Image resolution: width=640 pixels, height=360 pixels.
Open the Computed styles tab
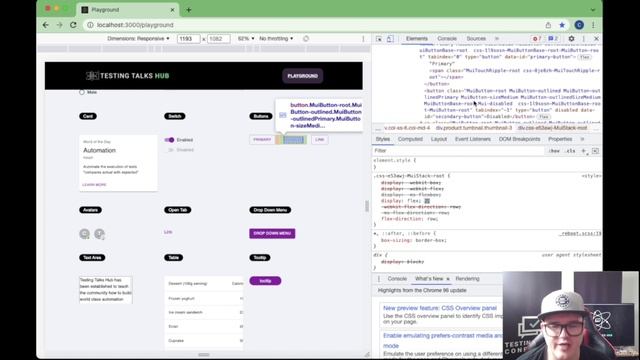point(410,139)
